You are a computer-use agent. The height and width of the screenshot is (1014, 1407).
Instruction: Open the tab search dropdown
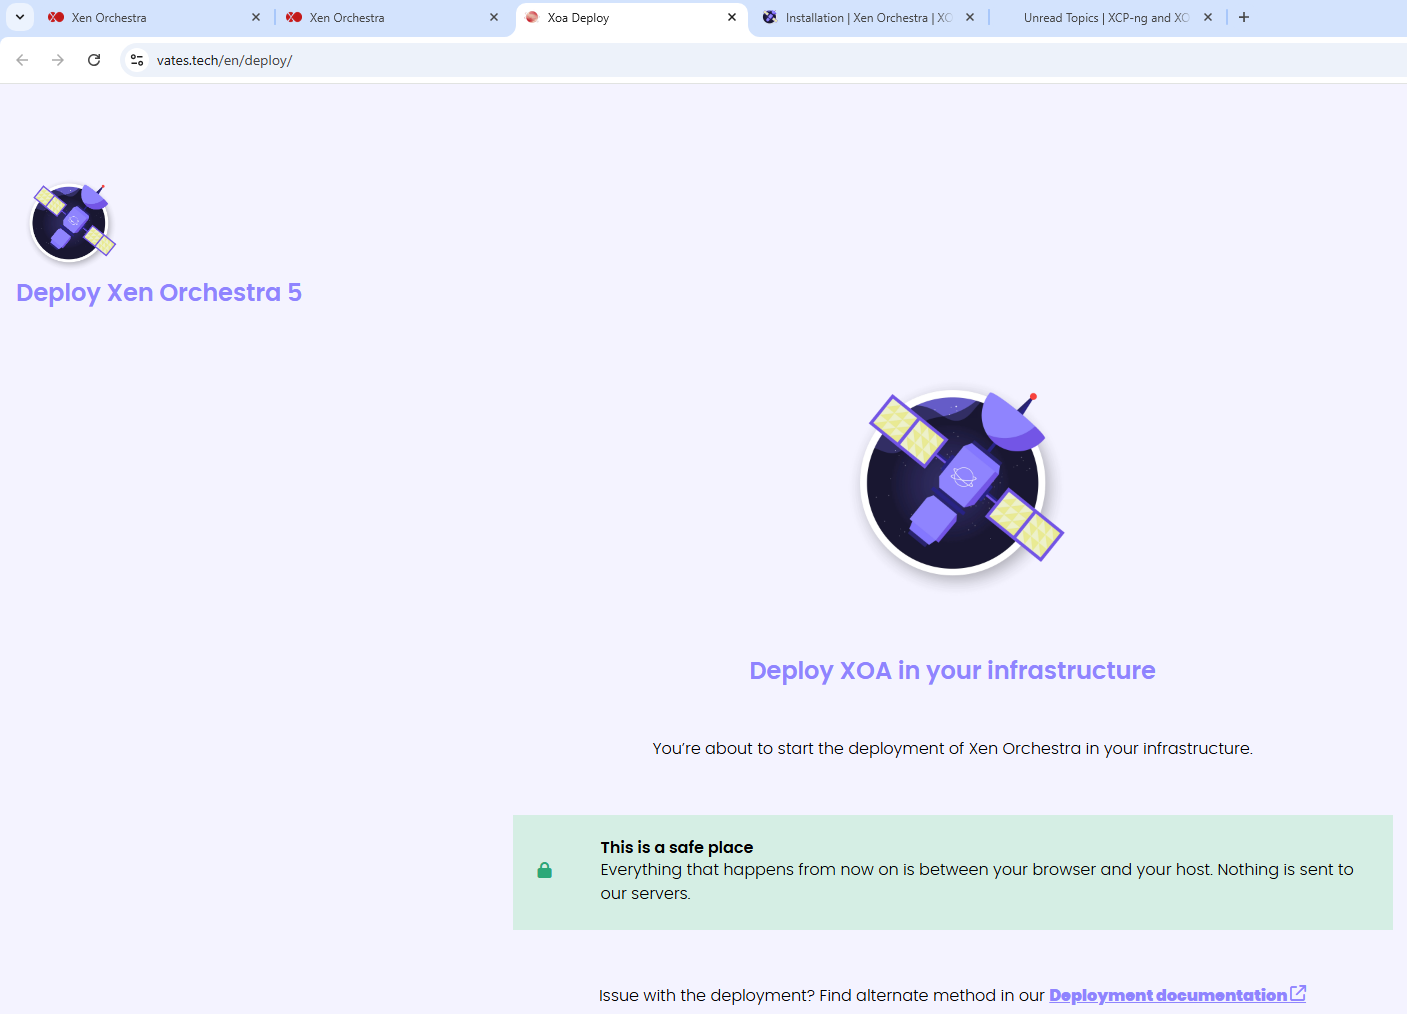coord(20,17)
